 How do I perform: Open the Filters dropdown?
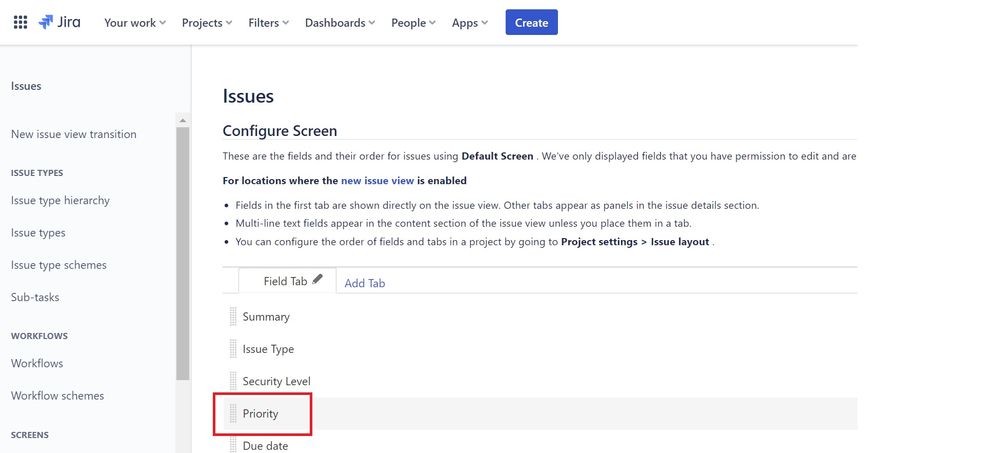(268, 22)
